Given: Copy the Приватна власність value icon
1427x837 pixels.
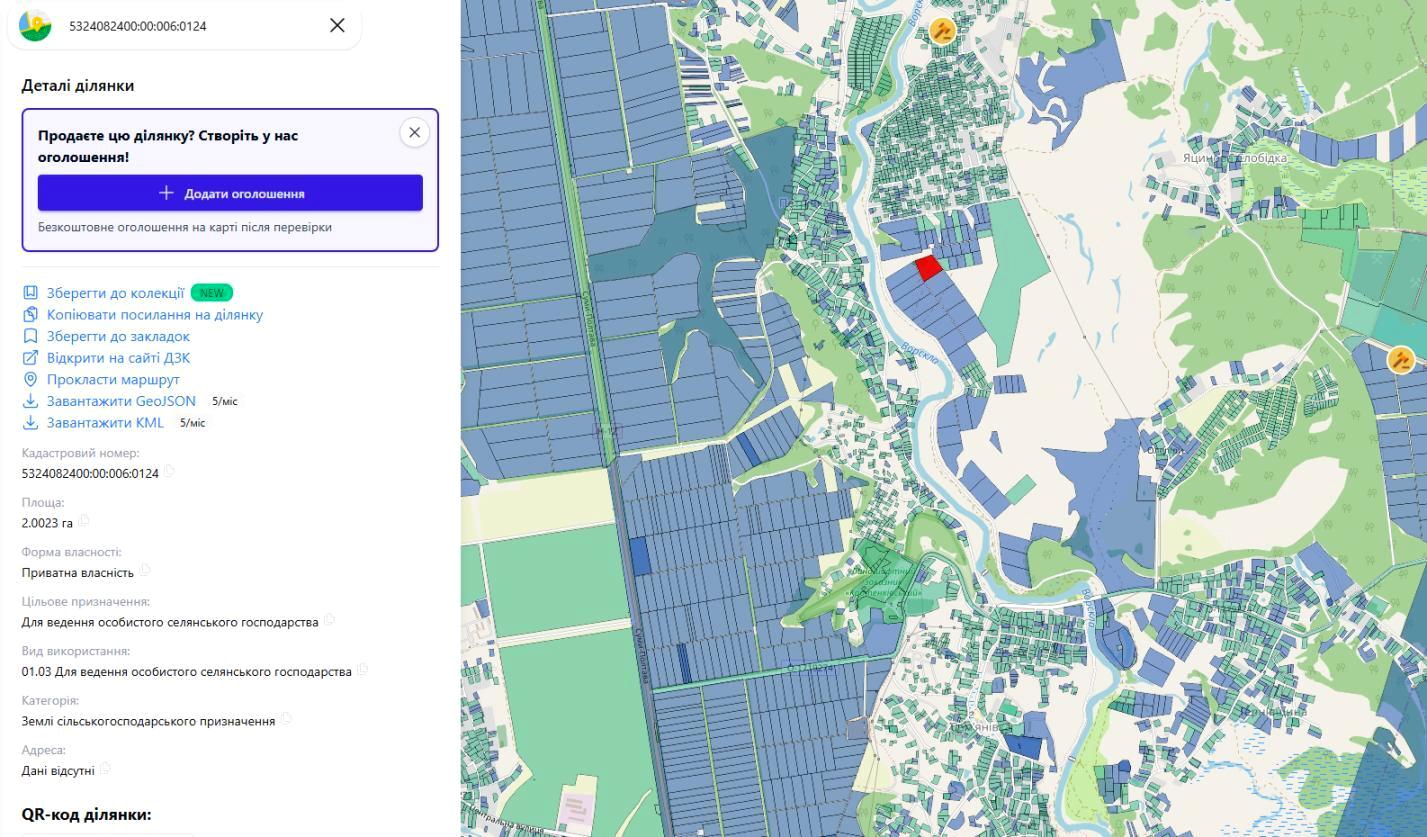Looking at the screenshot, I should click(145, 570).
